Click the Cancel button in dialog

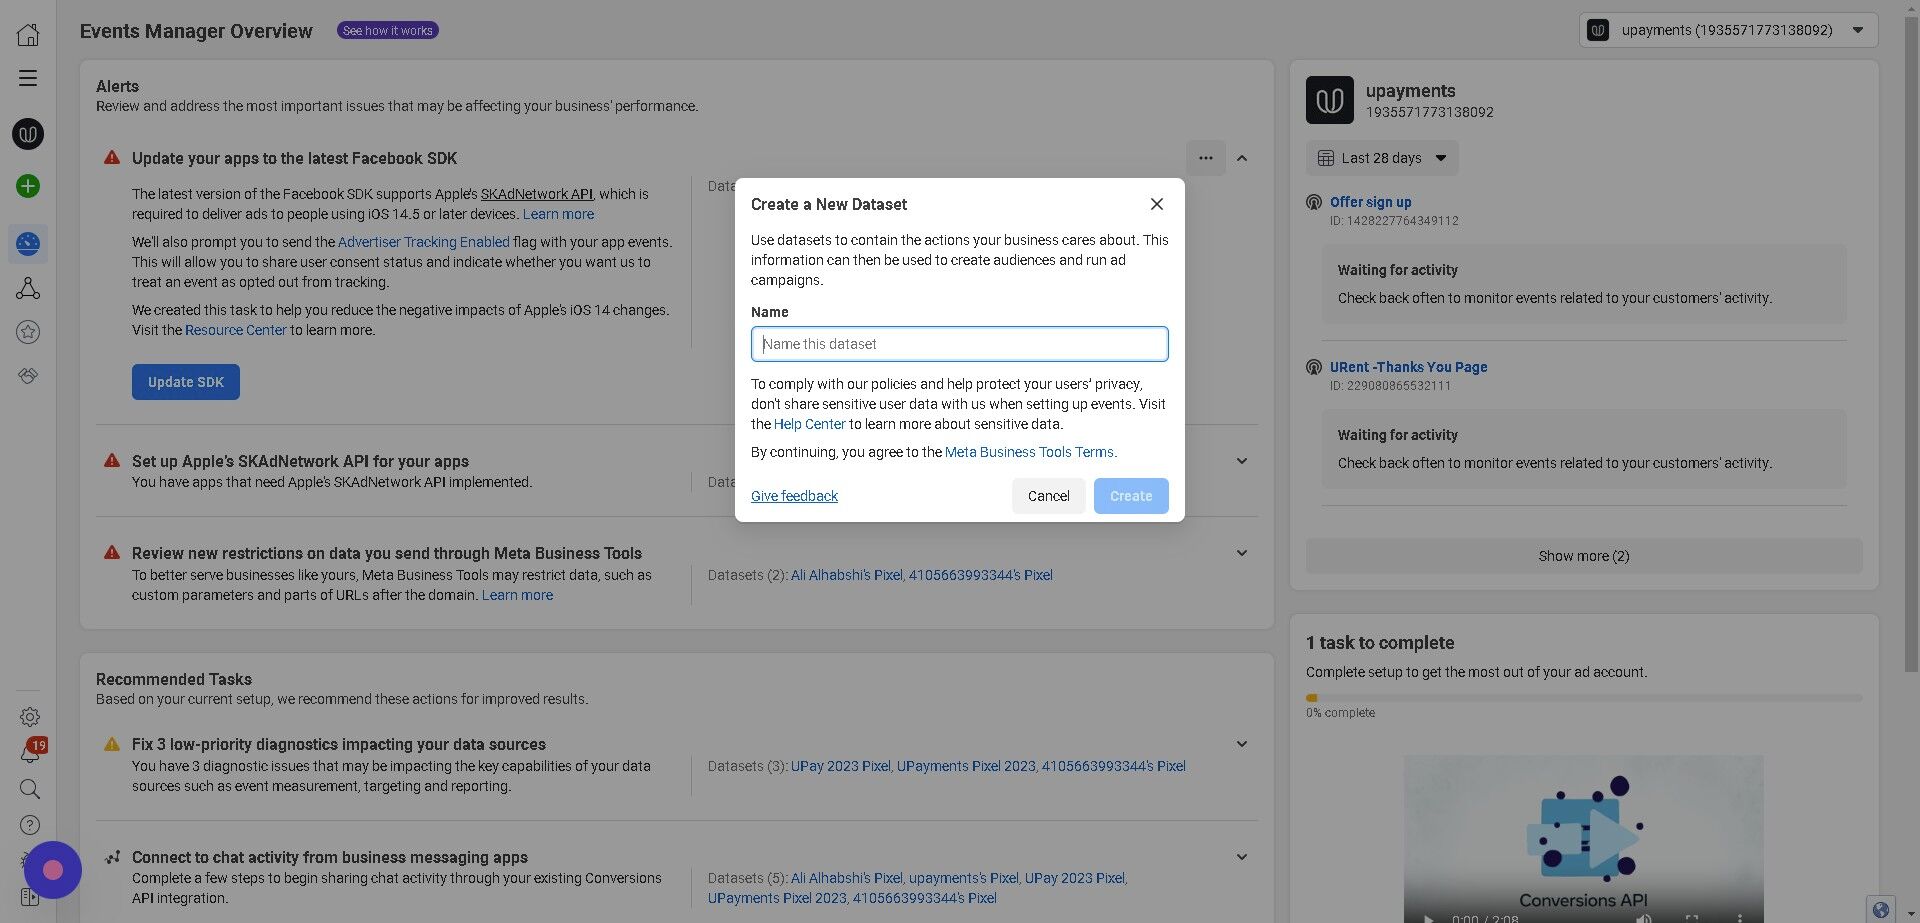click(1048, 496)
